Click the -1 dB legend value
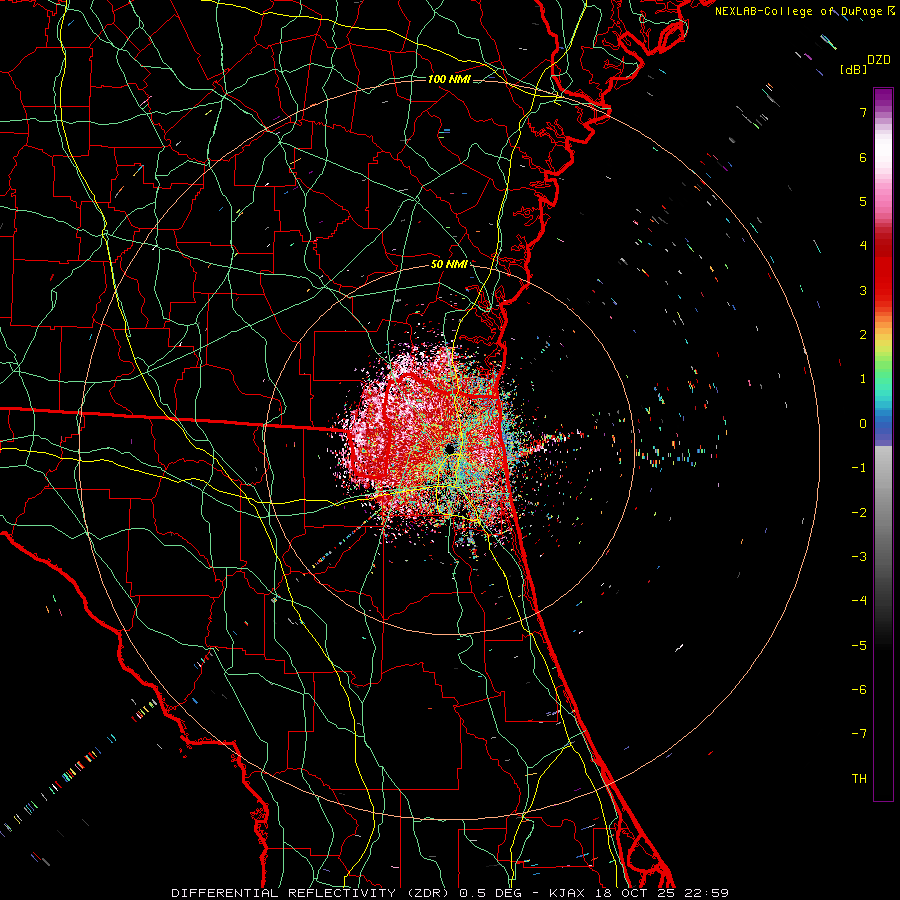 tap(859, 468)
